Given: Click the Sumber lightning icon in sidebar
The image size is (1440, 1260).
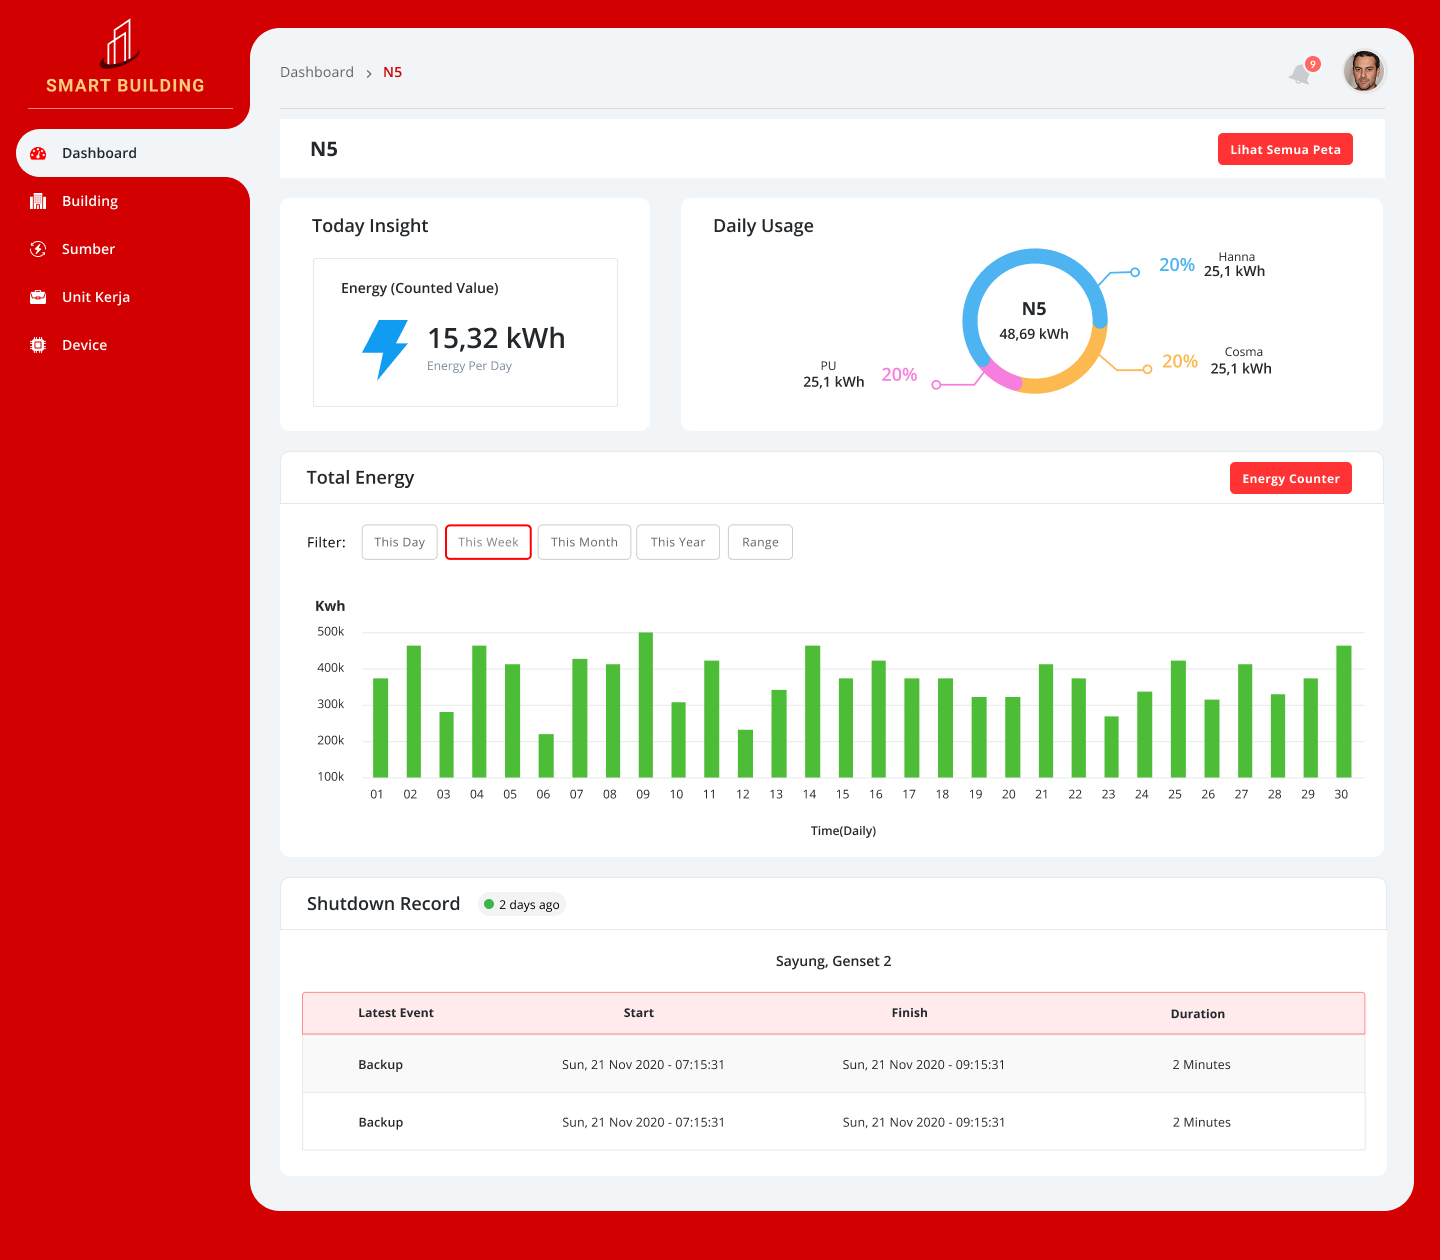Looking at the screenshot, I should [x=38, y=249].
